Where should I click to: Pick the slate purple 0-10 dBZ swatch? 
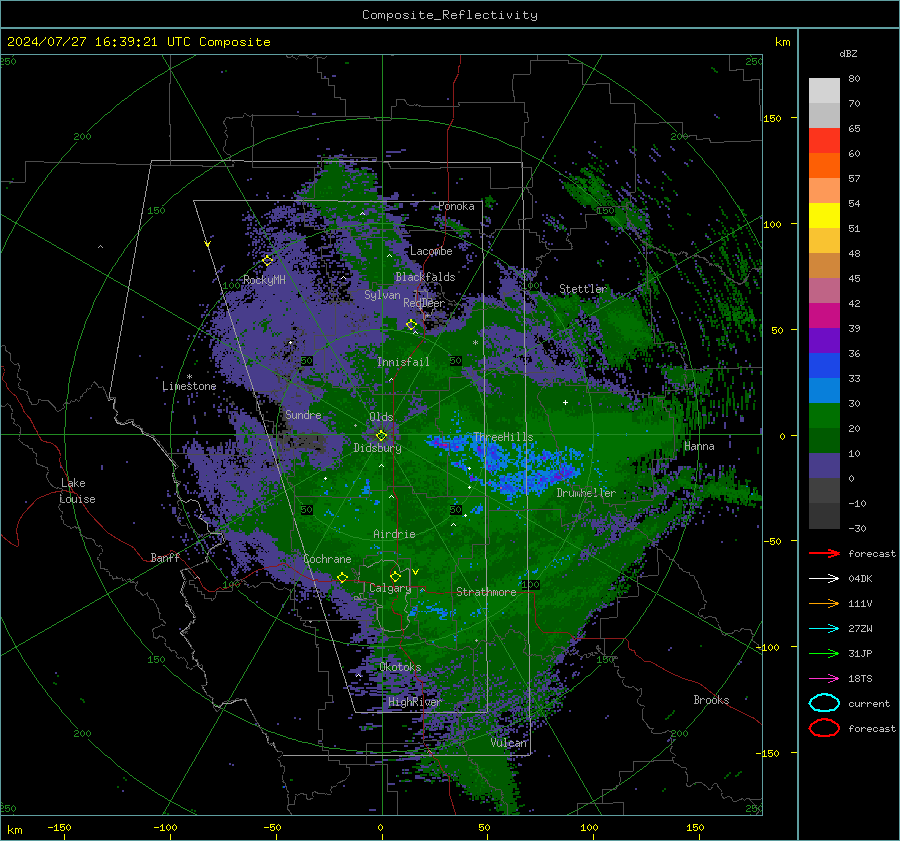point(824,465)
